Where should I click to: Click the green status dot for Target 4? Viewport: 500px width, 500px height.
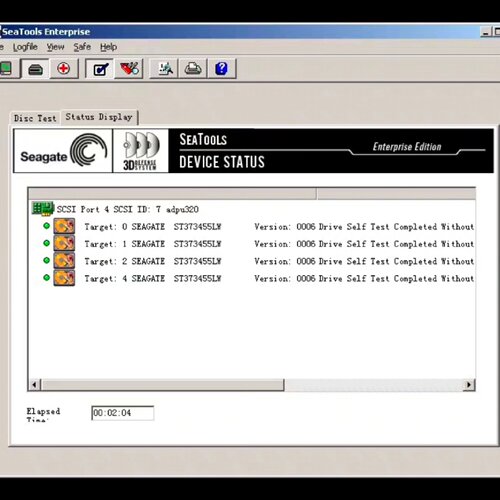tap(47, 277)
